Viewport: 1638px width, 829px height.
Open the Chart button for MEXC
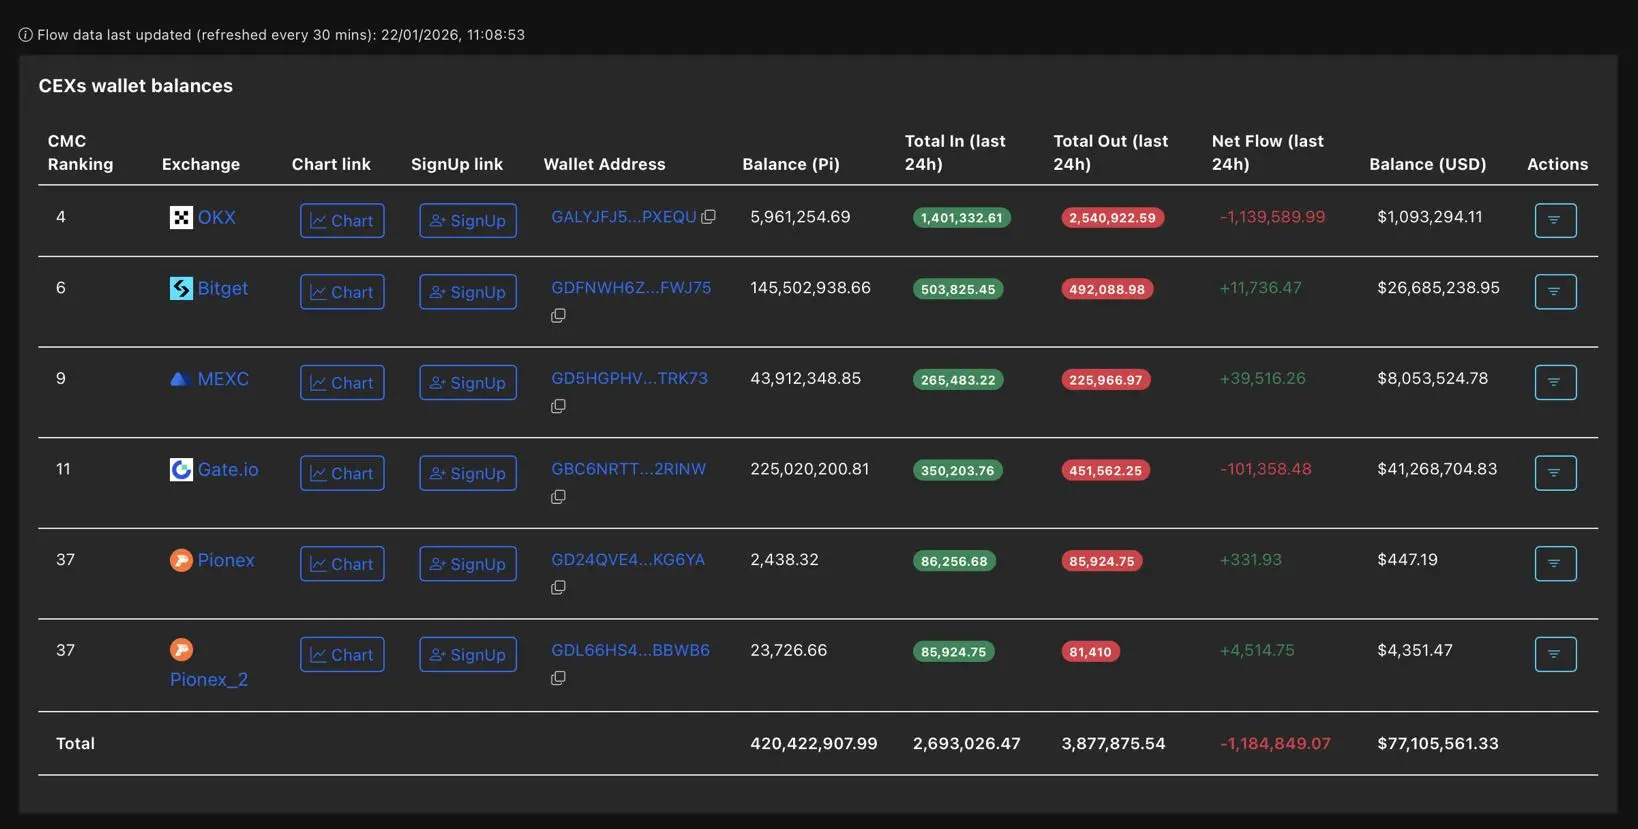pyautogui.click(x=342, y=383)
